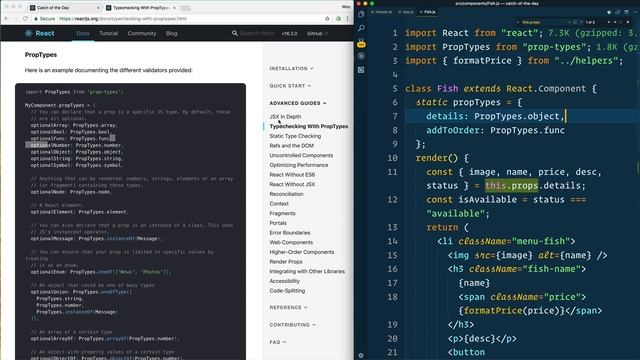Reload the page in Chrome
The width and height of the screenshot is (640, 360).
(25, 18)
